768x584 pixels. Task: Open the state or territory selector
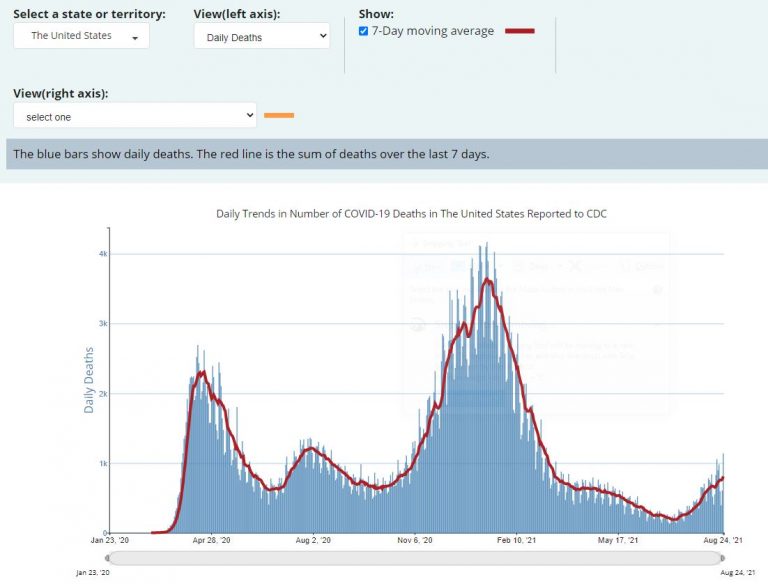pos(81,36)
